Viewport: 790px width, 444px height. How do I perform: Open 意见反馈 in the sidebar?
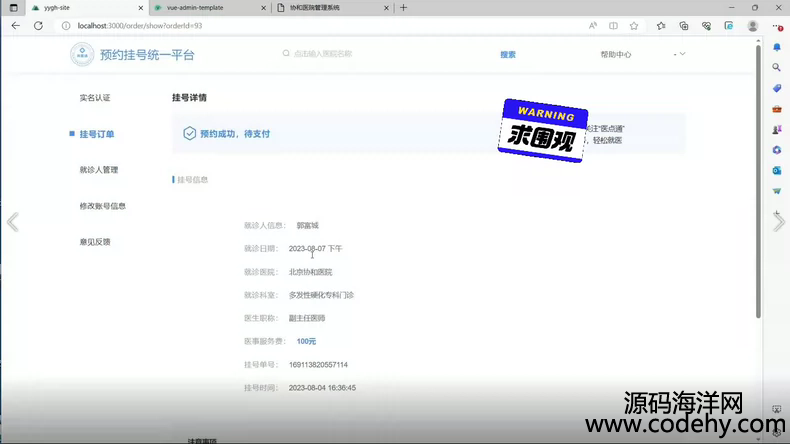pyautogui.click(x=95, y=242)
